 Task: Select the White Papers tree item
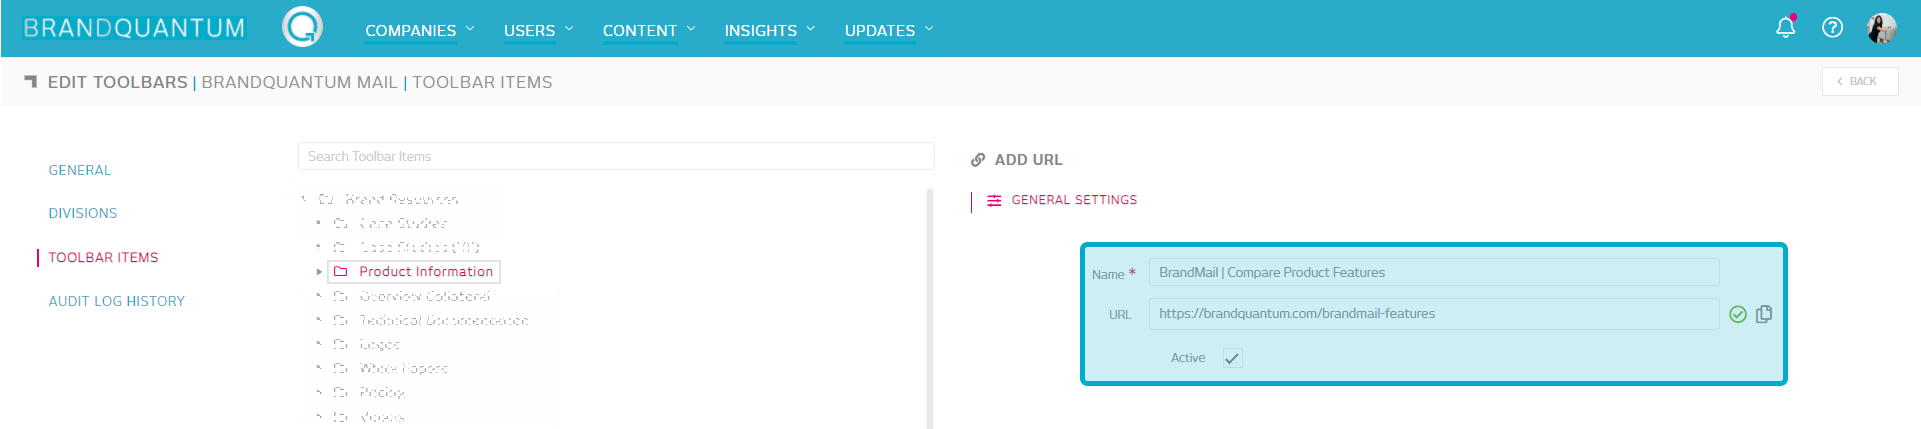(403, 368)
